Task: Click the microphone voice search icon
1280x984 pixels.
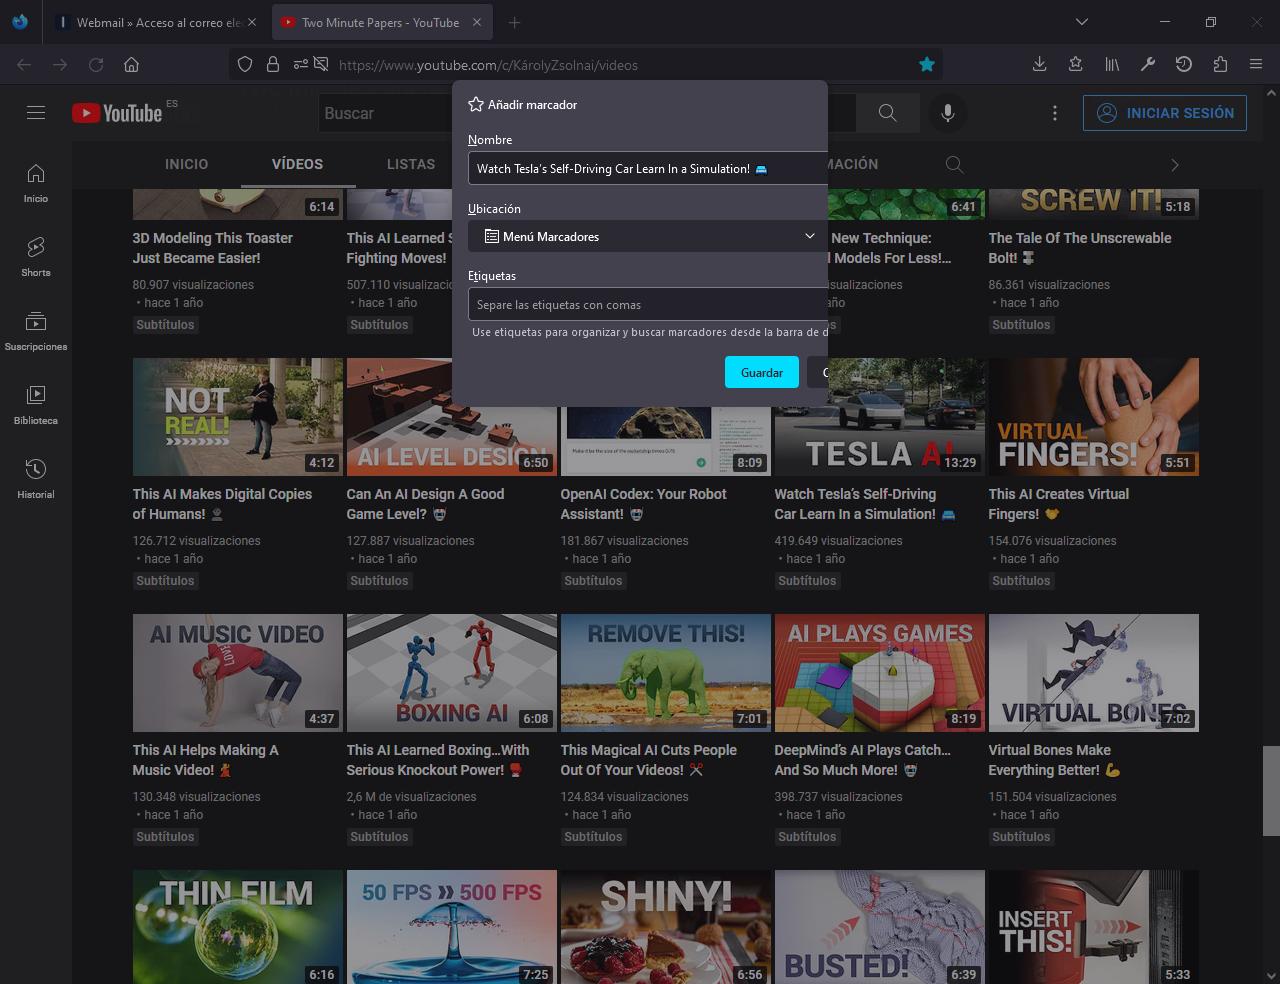Action: (x=947, y=113)
